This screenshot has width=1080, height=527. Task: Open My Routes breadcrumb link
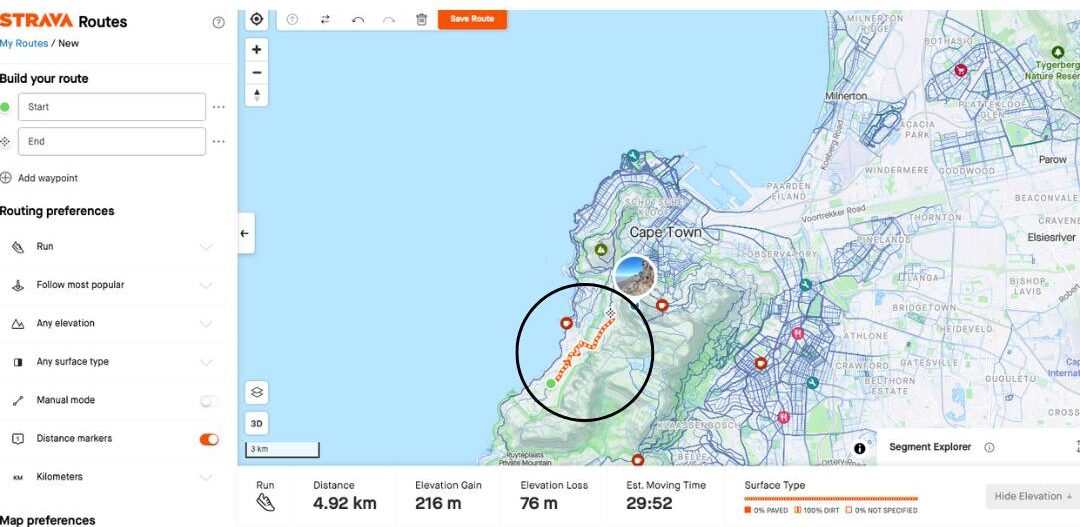[x=24, y=43]
